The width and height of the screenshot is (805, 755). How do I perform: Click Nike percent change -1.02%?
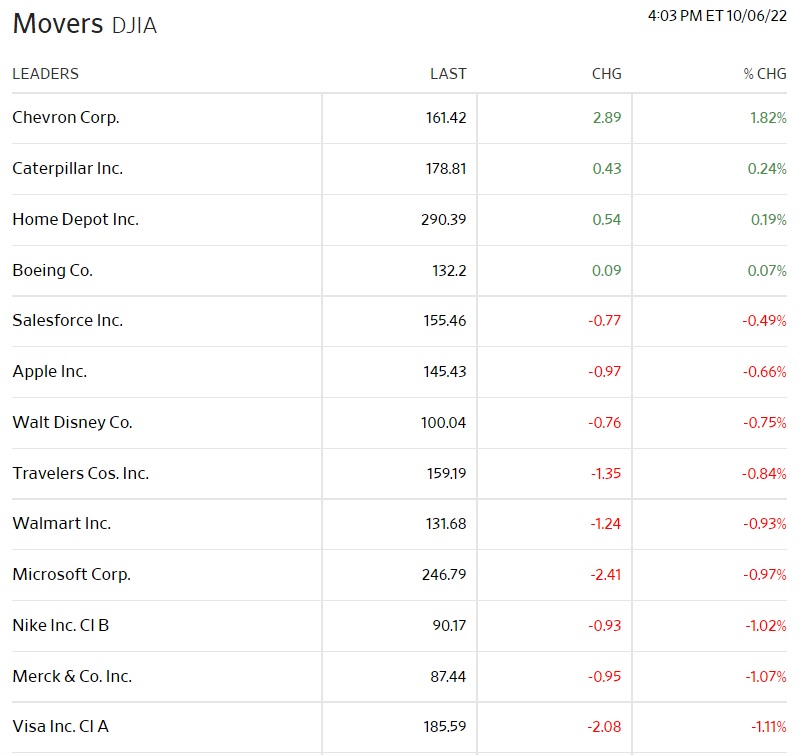pyautogui.click(x=766, y=625)
